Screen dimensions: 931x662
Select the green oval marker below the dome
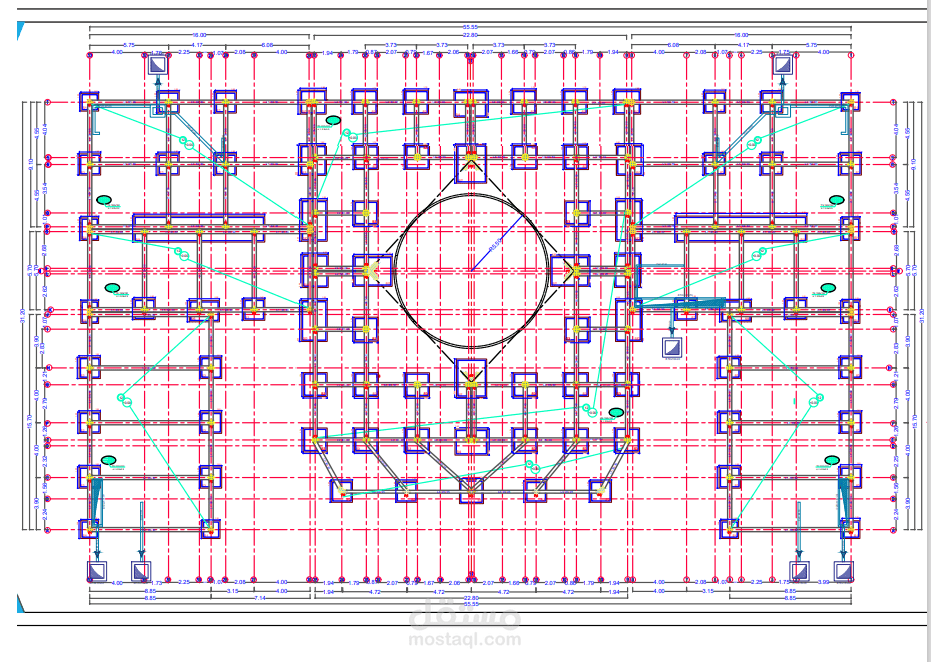pos(616,412)
